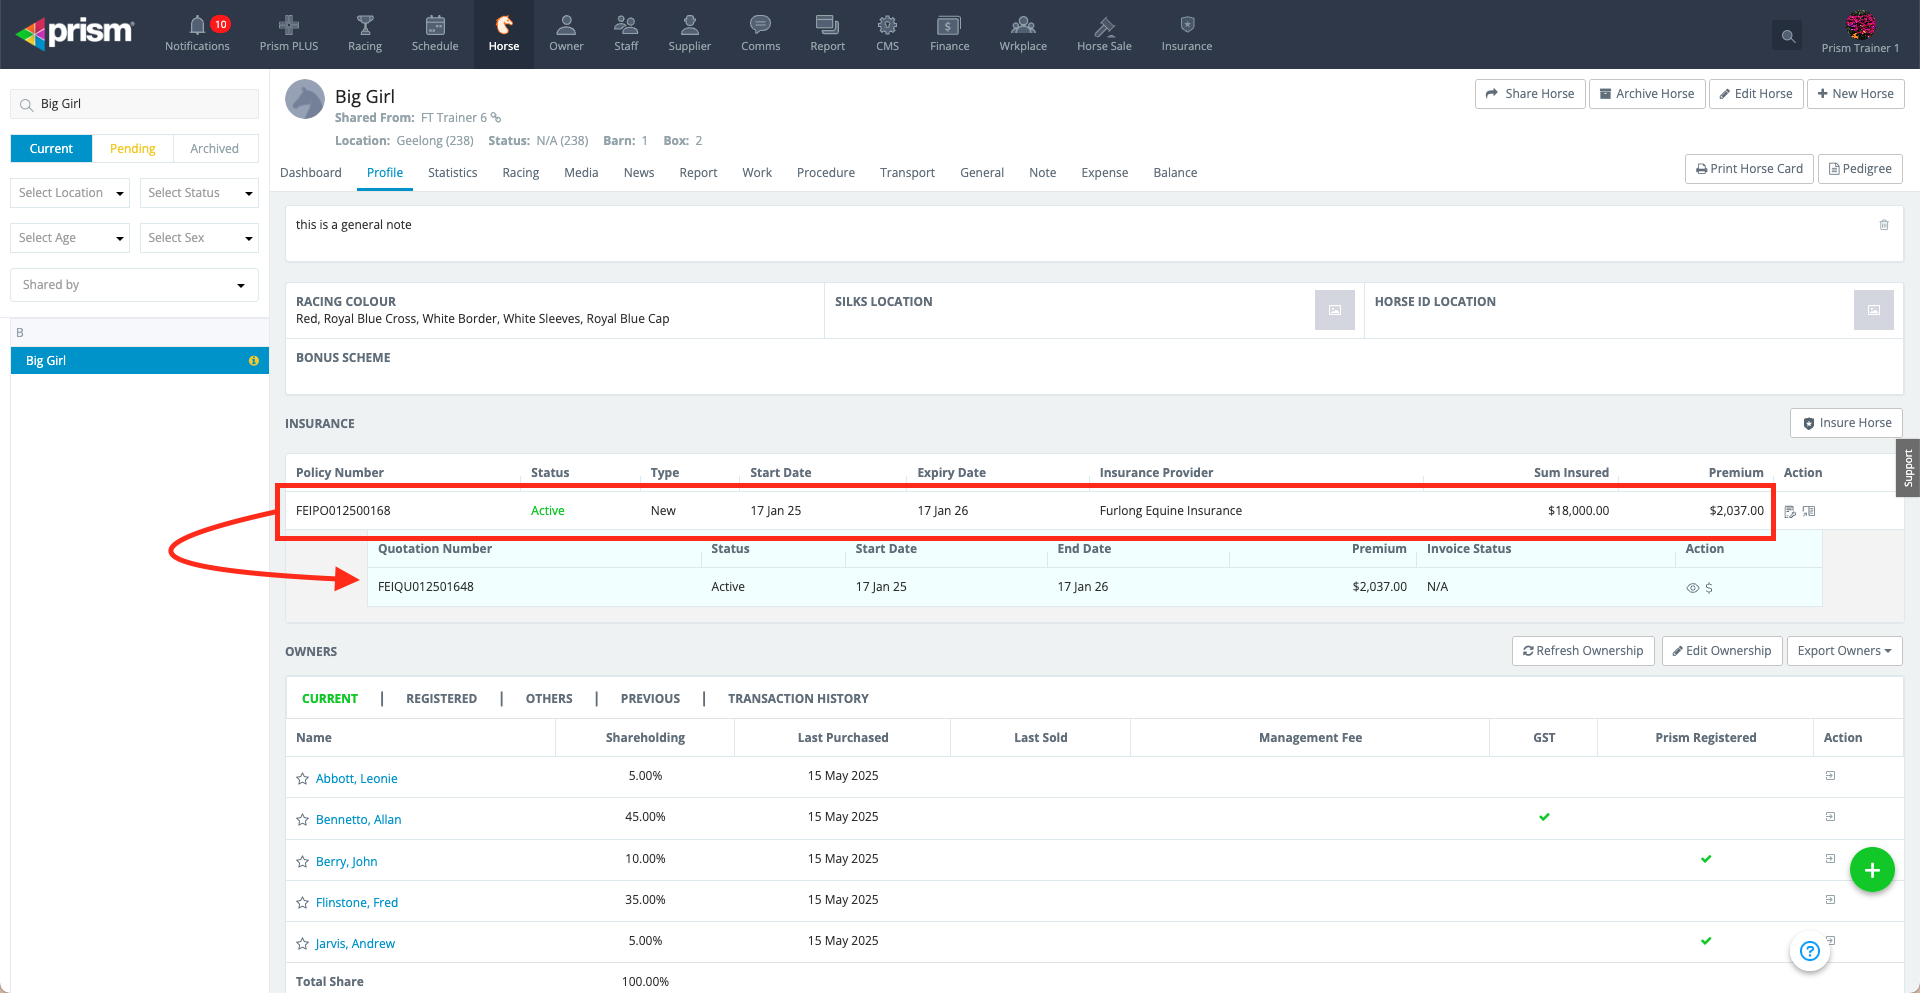Screen dimensions: 1920x993
Task: Open the blue help question mark icon
Action: coord(1809,951)
